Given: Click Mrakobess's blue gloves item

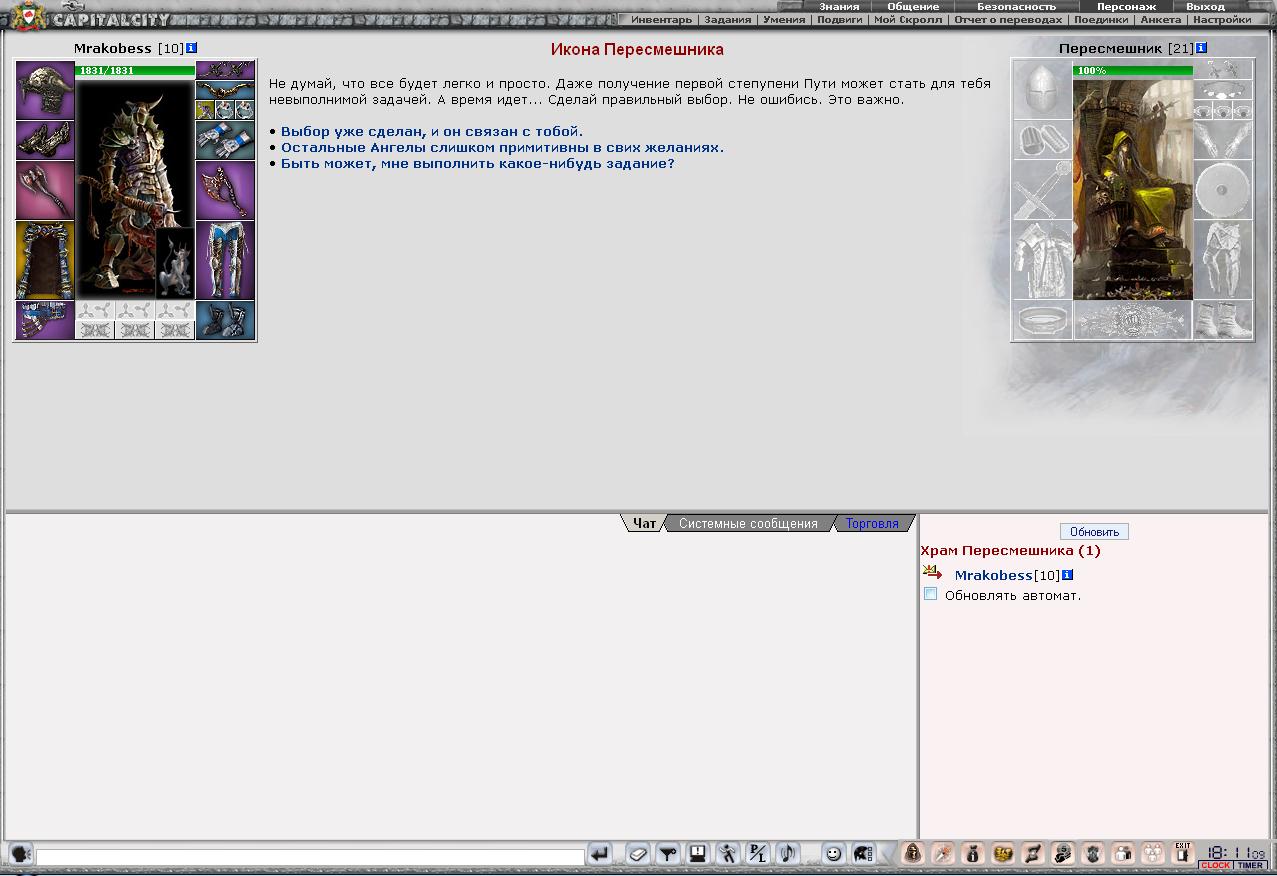Looking at the screenshot, I should pyautogui.click(x=225, y=140).
